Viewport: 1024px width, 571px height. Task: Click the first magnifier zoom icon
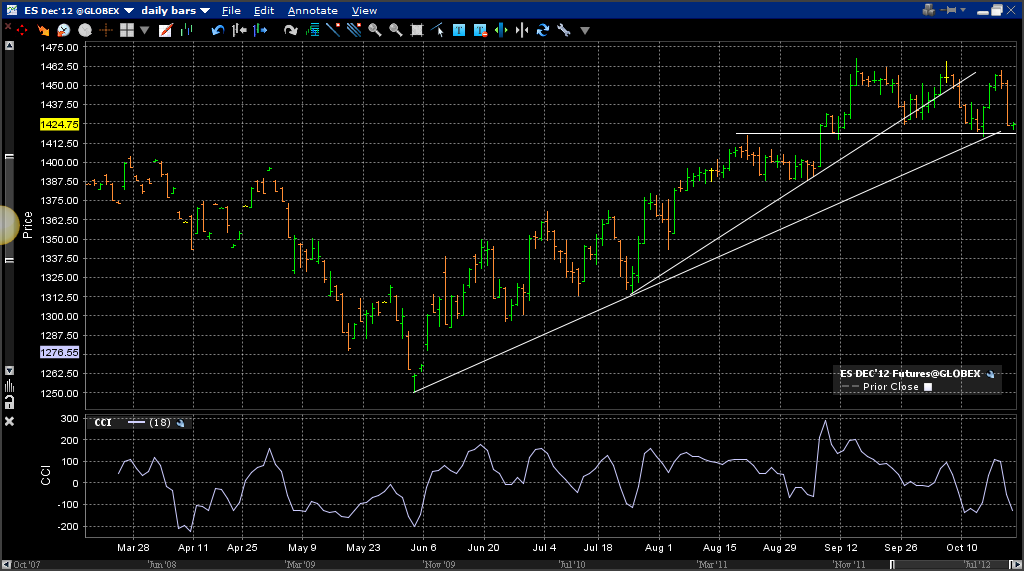click(x=375, y=30)
